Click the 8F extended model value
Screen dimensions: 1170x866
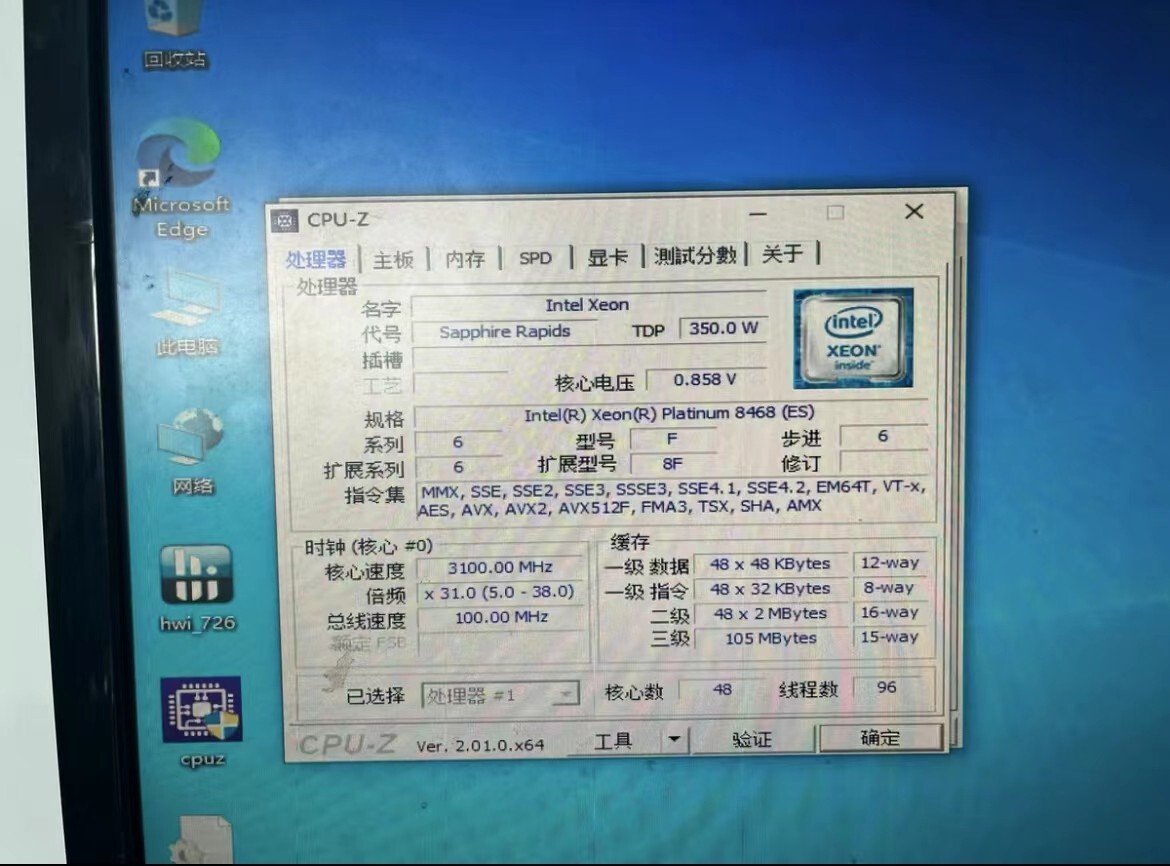[x=672, y=464]
